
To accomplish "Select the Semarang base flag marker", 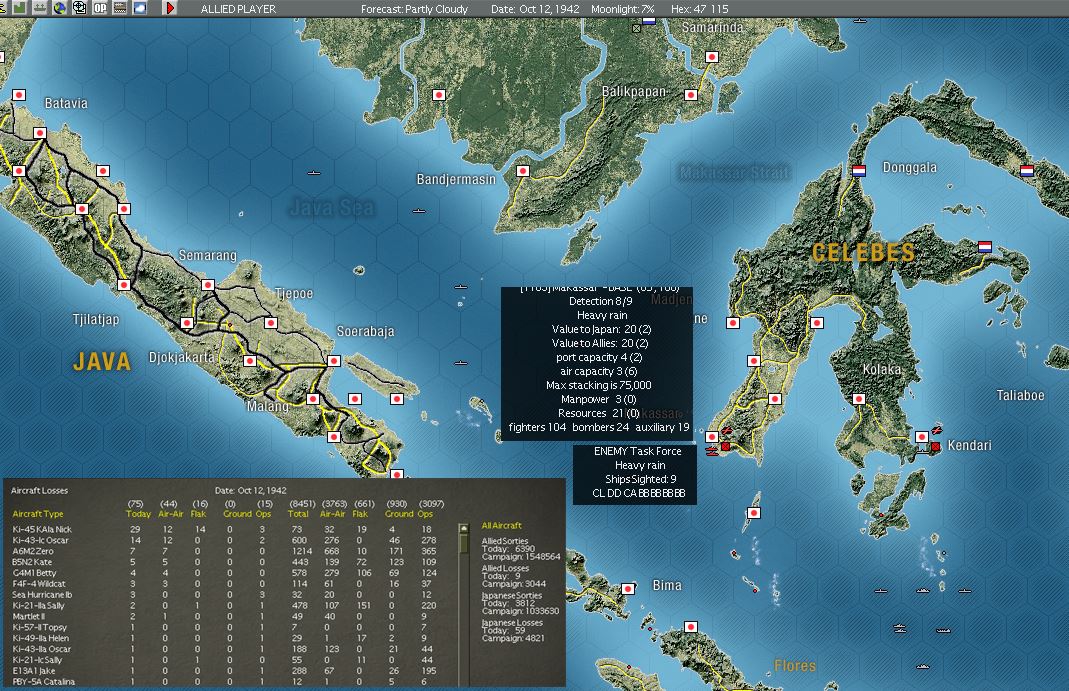I will [208, 285].
